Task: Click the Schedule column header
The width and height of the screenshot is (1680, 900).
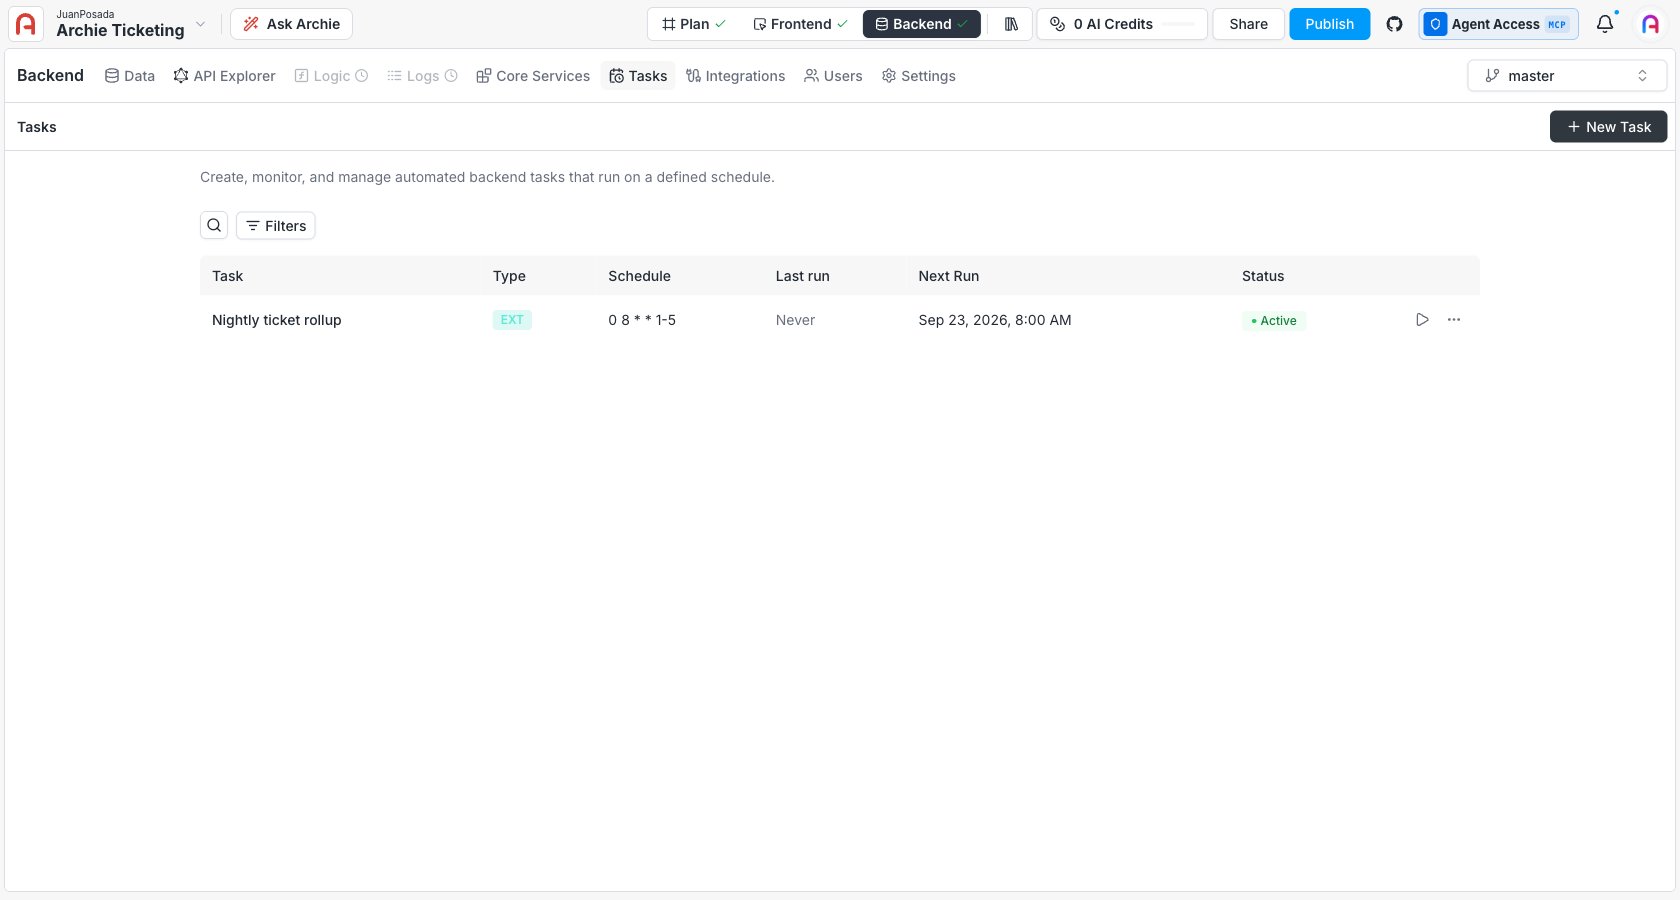Action: pos(640,276)
